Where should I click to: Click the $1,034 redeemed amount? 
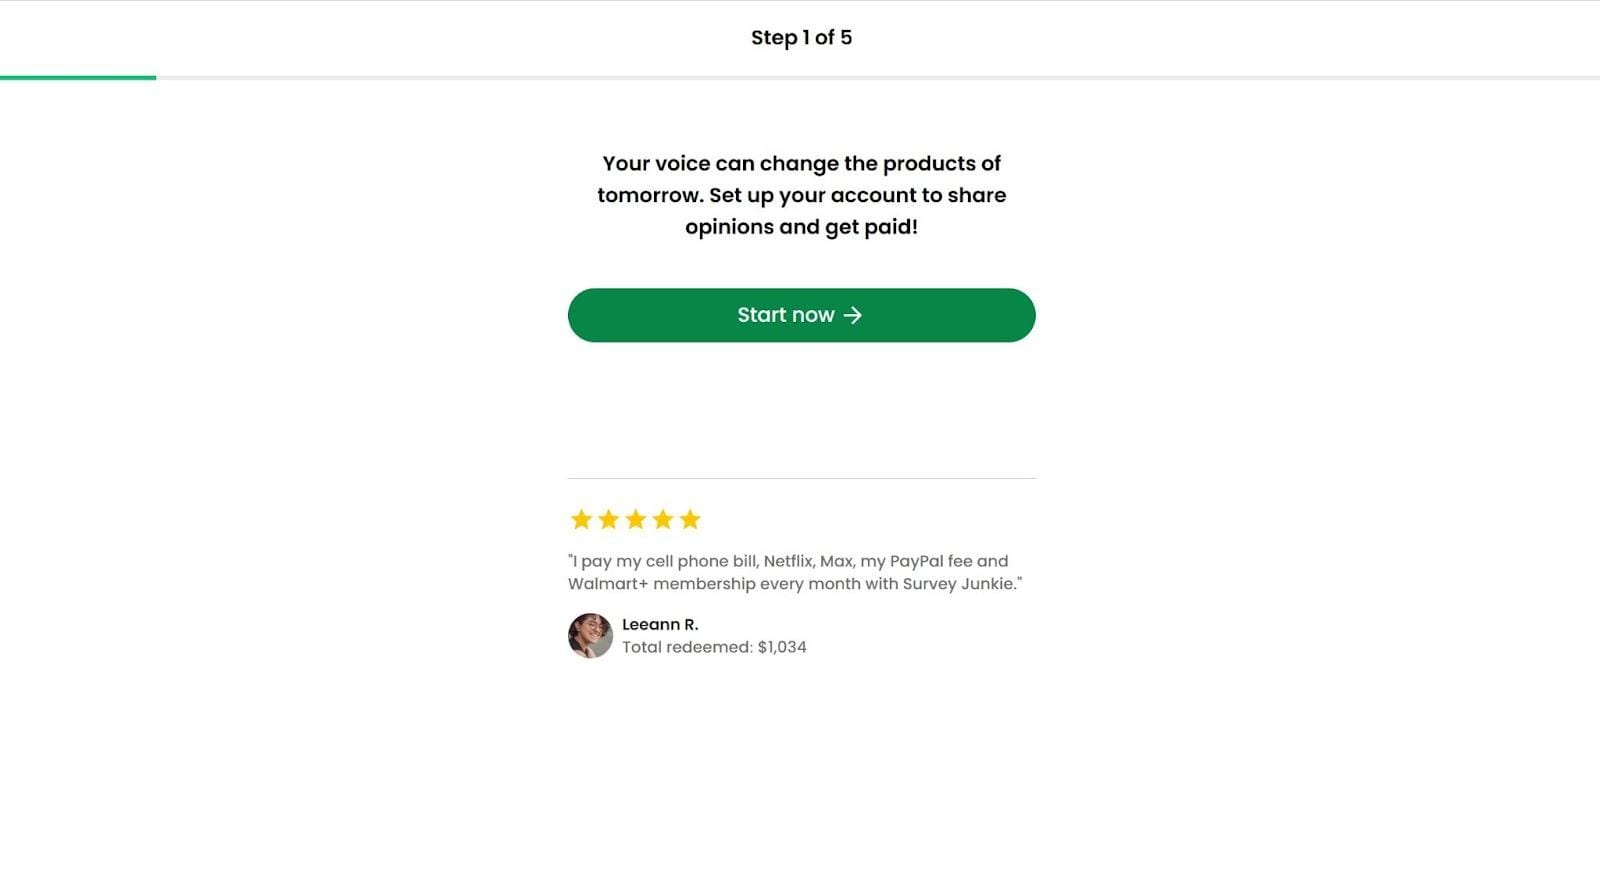pos(782,648)
